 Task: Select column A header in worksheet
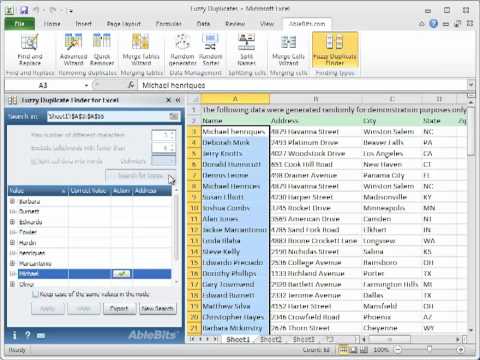click(235, 99)
